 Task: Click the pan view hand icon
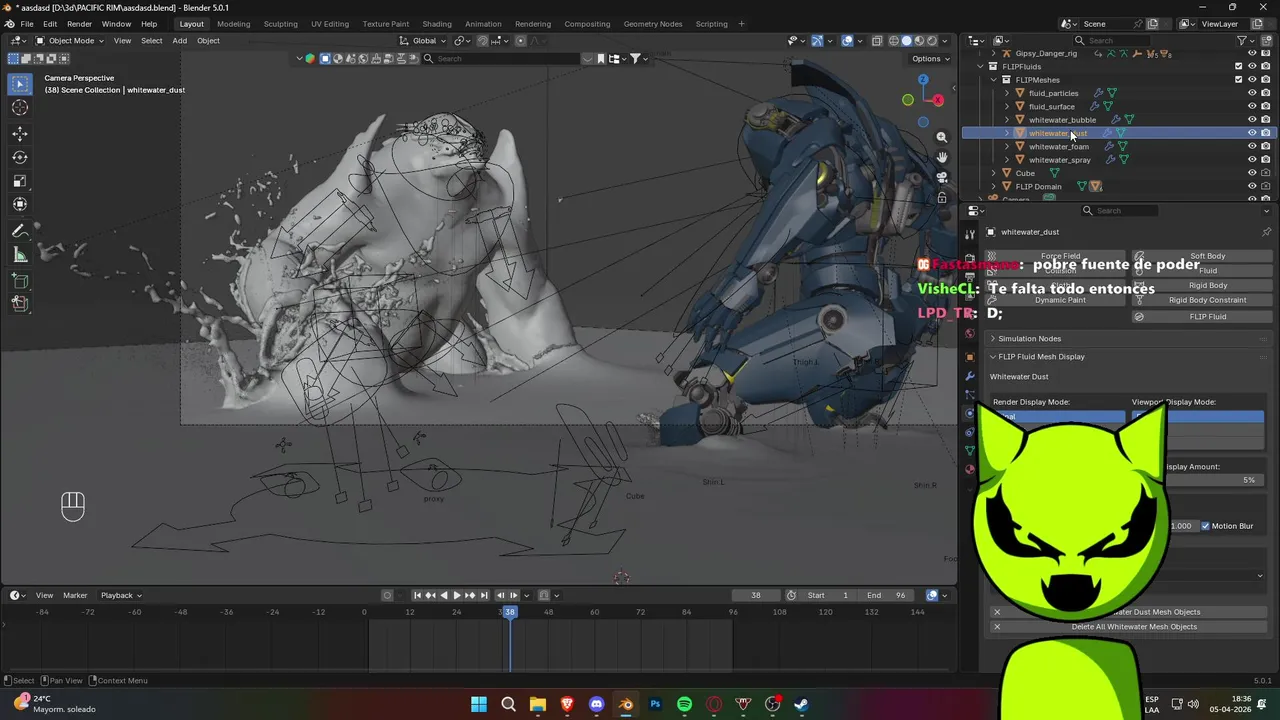pos(941,157)
